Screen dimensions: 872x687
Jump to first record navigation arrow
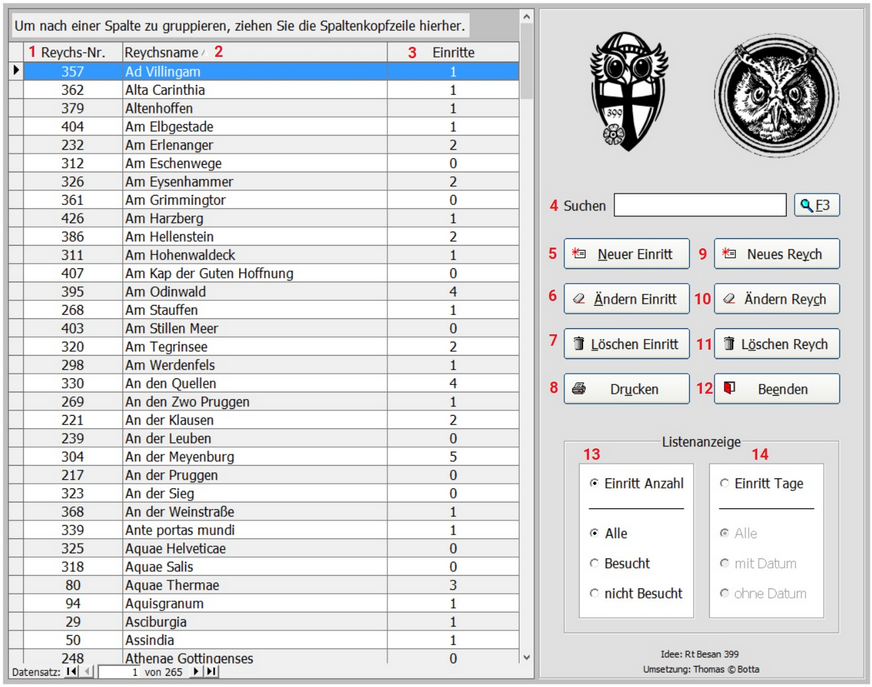[71, 671]
